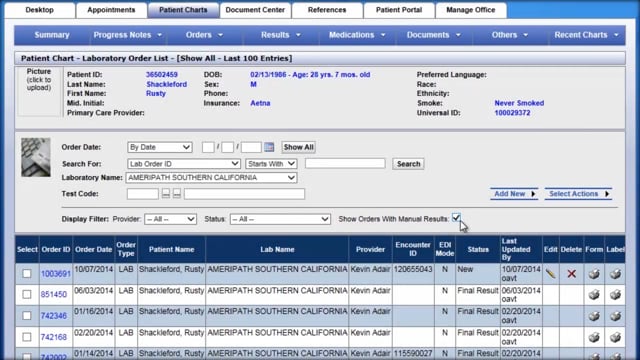
Task: Click the edit pencil for order 1003691
Action: pos(550,274)
